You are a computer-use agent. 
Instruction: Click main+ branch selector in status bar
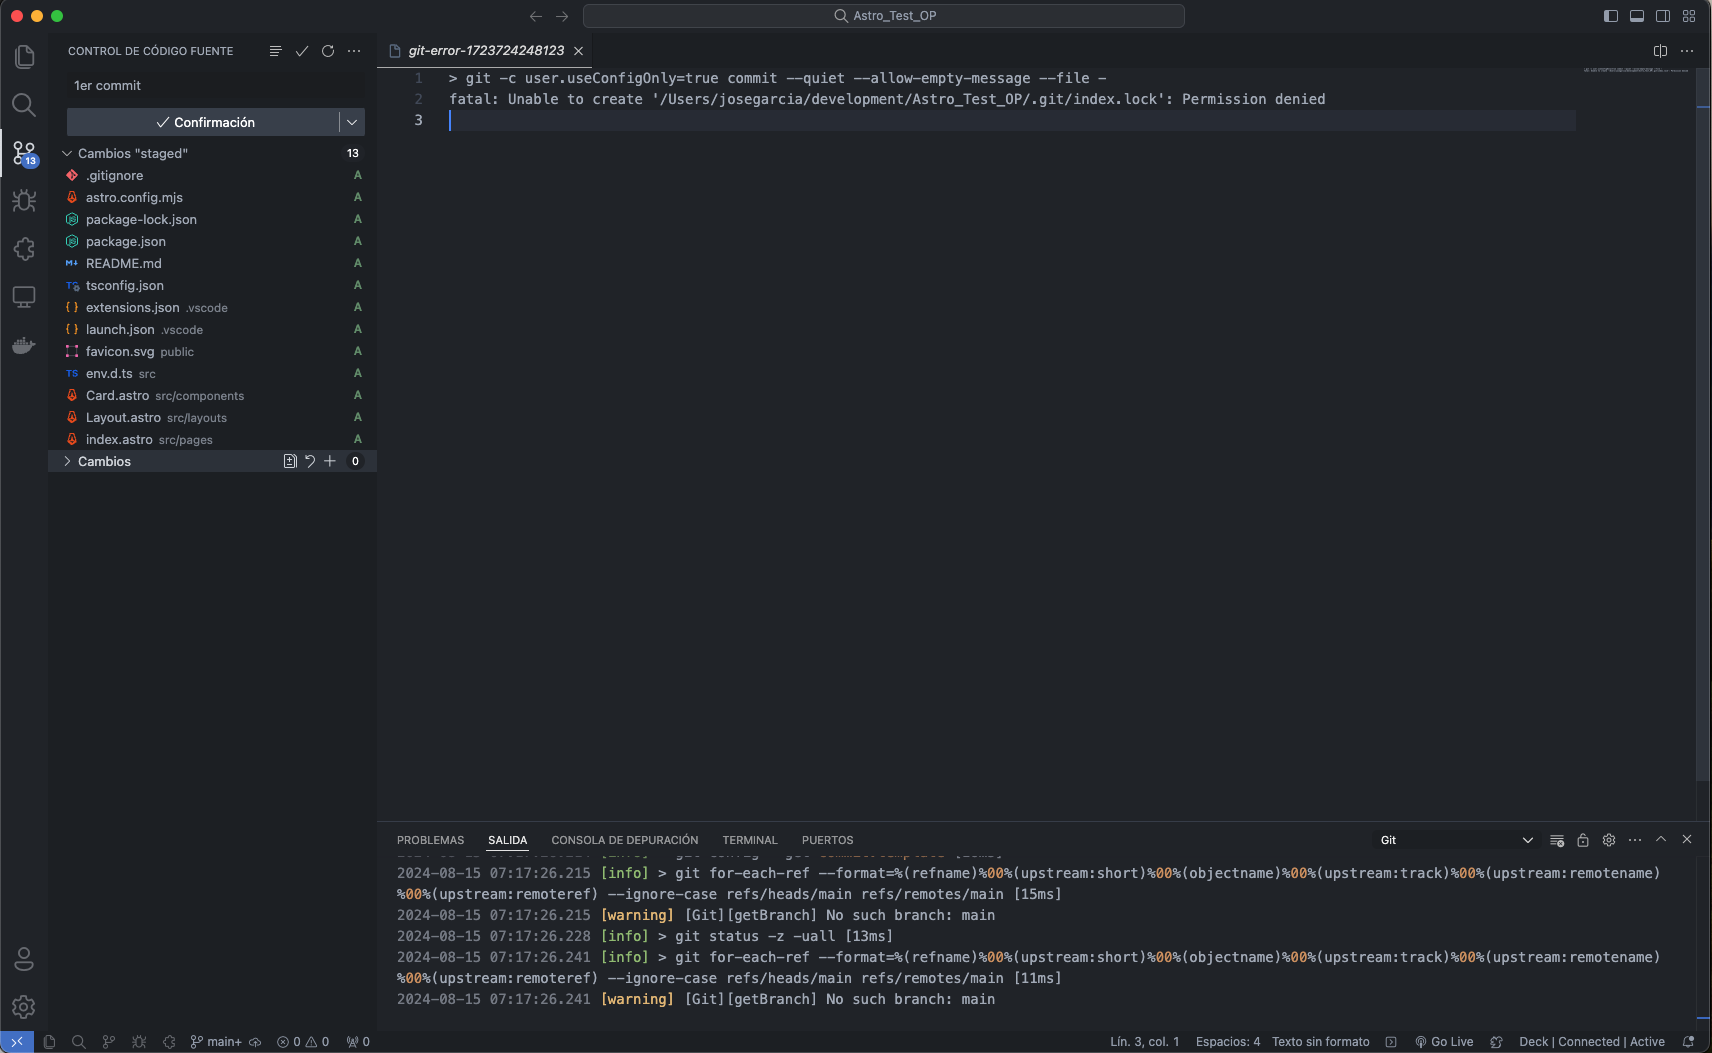tap(216, 1042)
